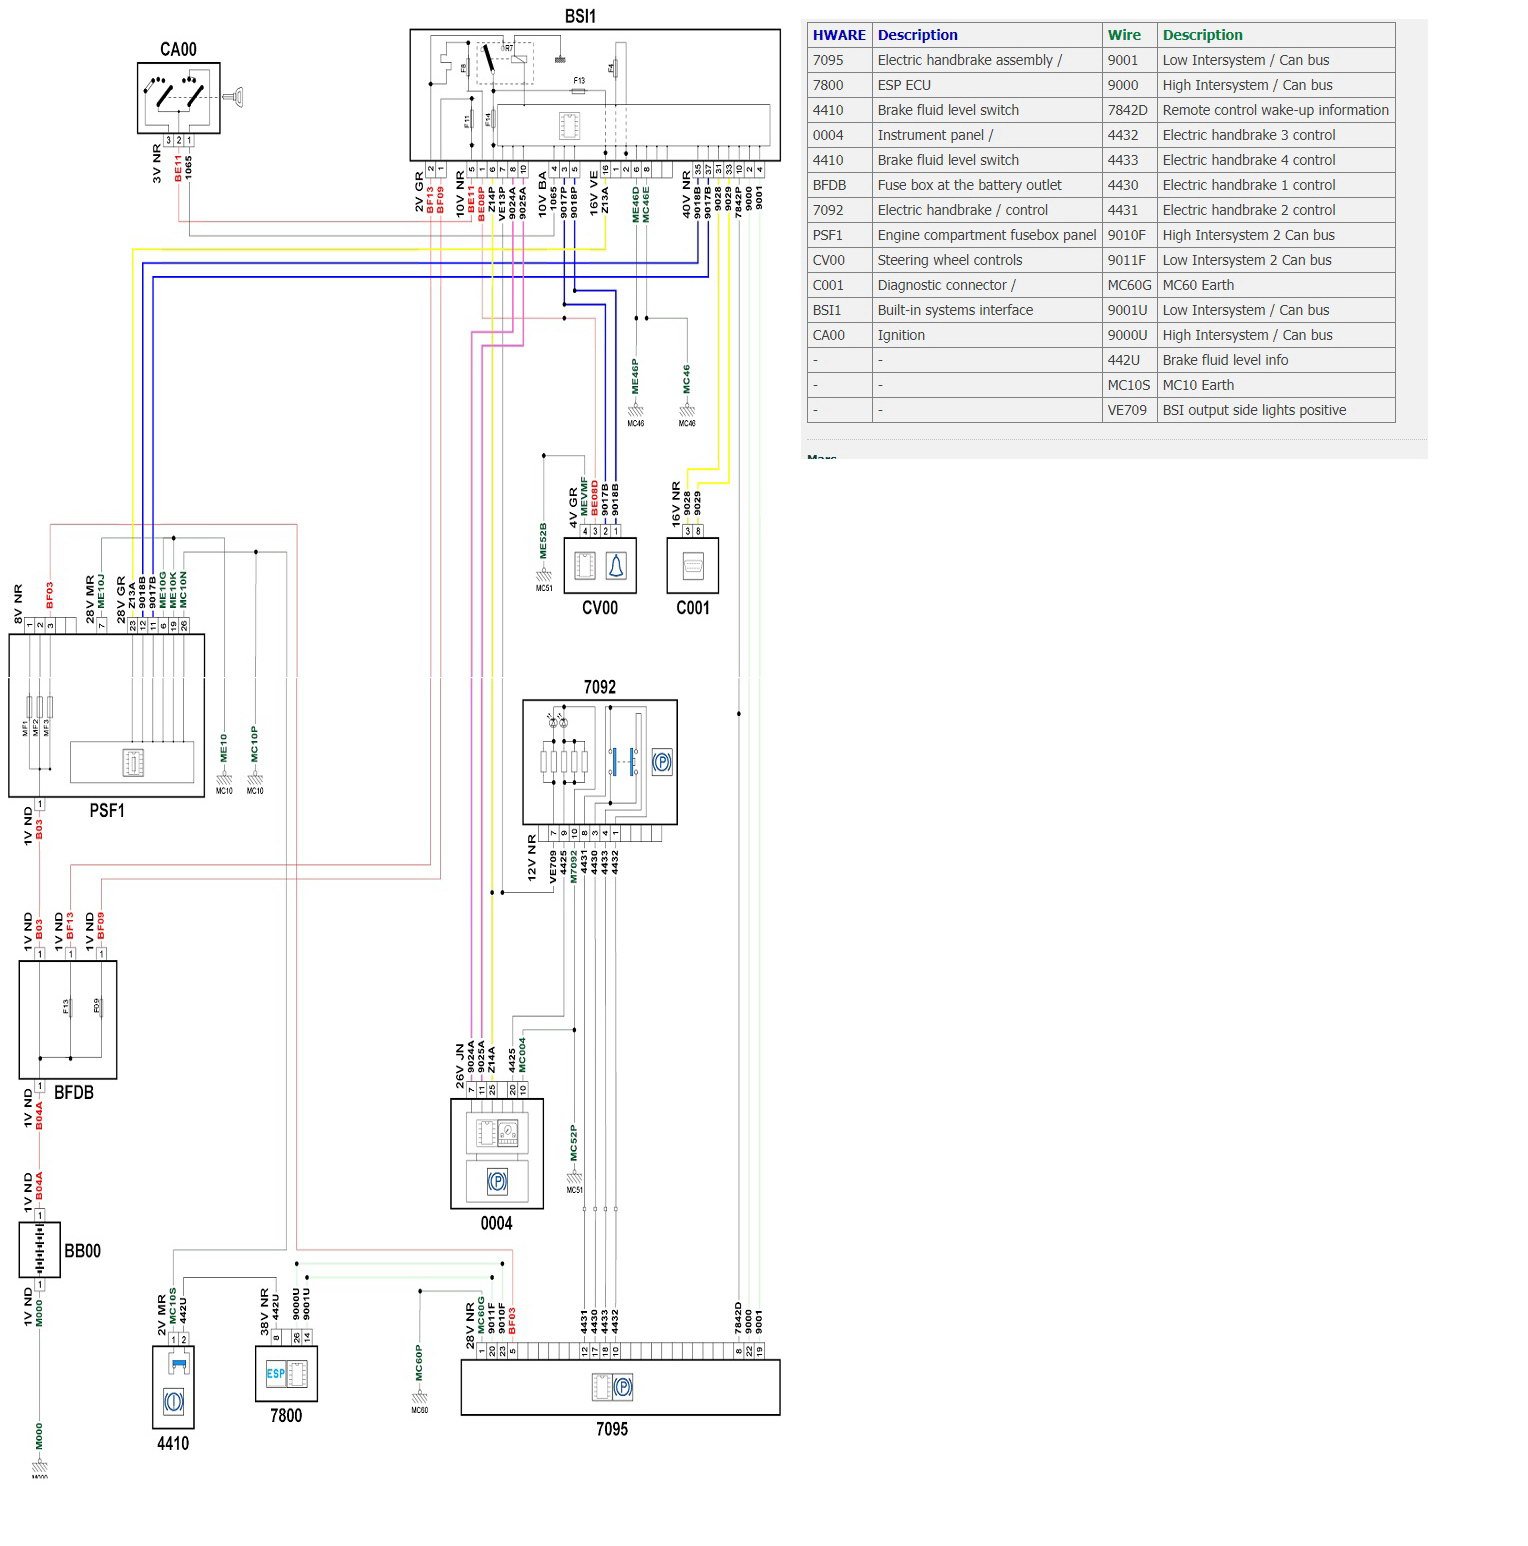This screenshot has width=1528, height=1546.
Task: Click the ground symbol below the ME52B wire
Action: point(544,576)
